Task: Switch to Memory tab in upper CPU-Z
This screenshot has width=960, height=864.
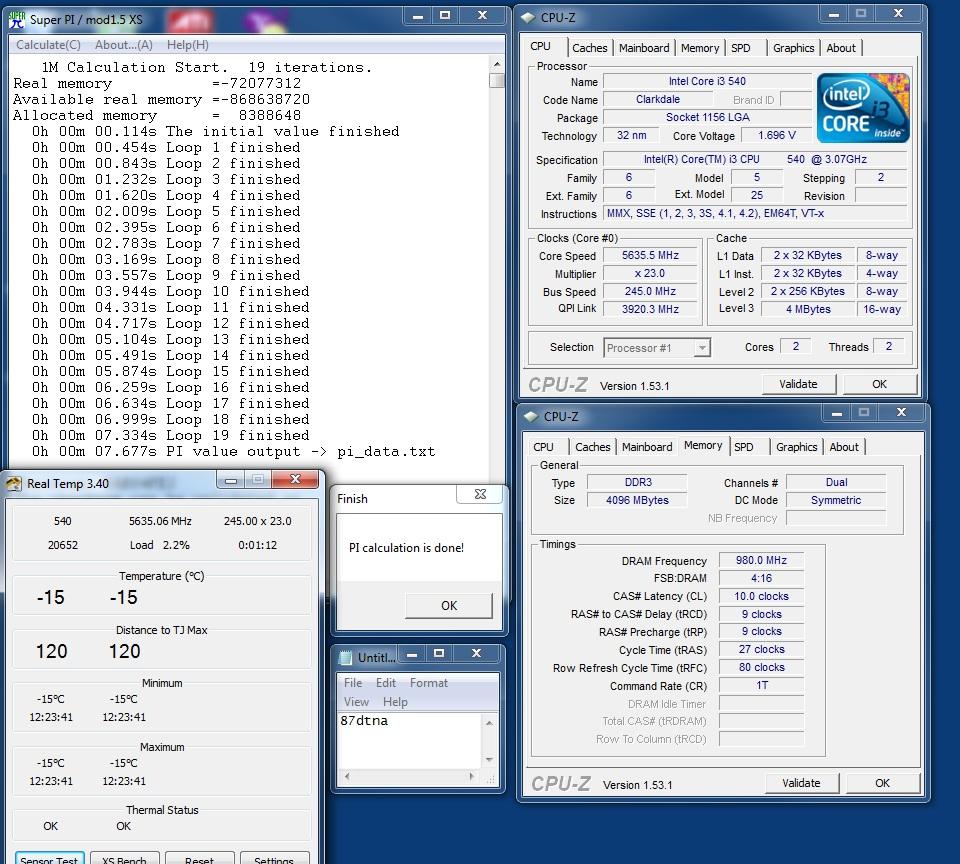Action: (x=700, y=48)
